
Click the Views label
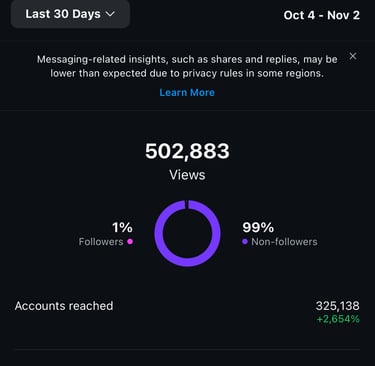[187, 175]
